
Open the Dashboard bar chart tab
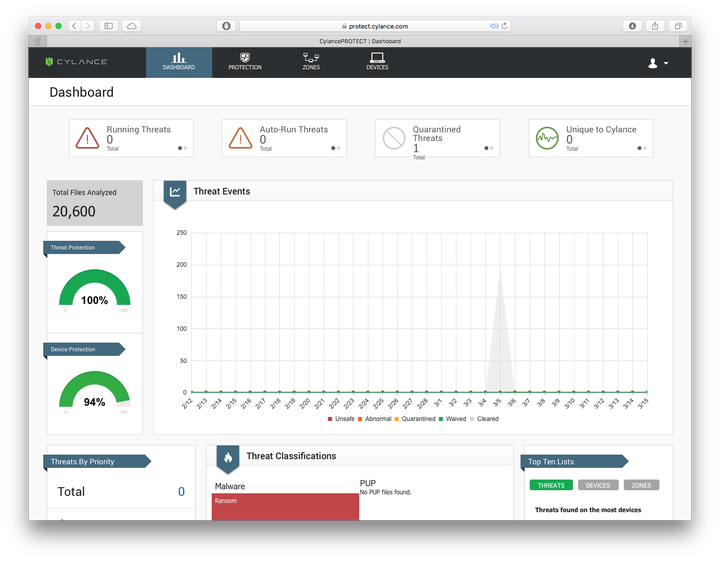[179, 62]
